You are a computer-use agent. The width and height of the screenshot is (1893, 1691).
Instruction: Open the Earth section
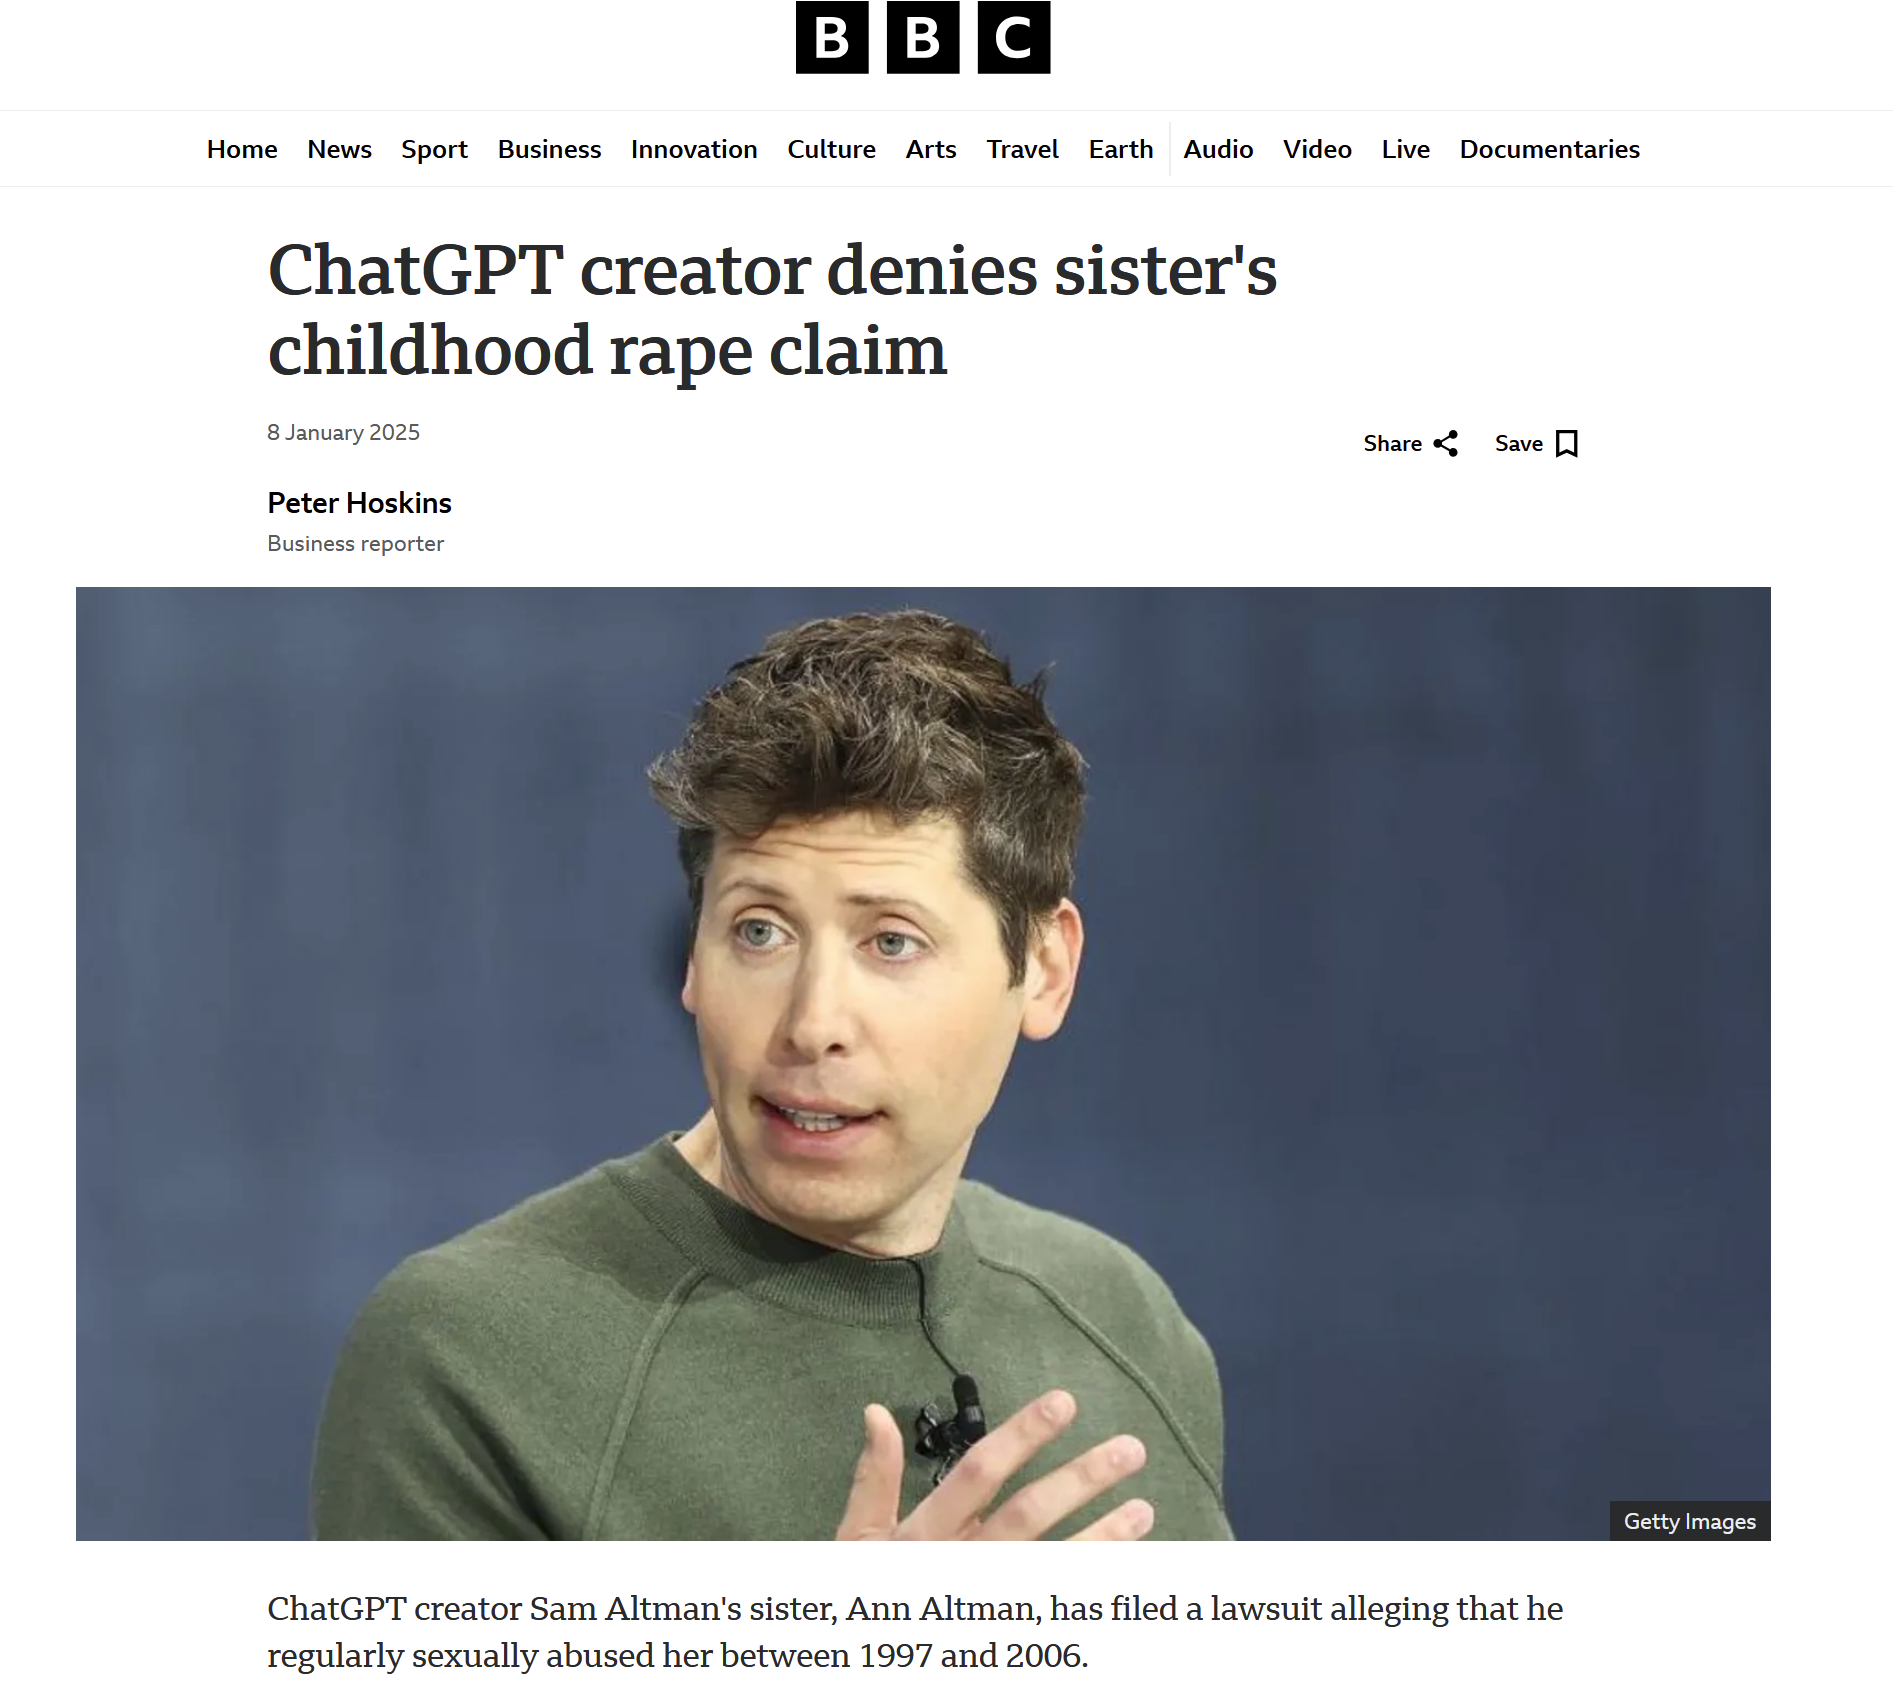point(1121,149)
